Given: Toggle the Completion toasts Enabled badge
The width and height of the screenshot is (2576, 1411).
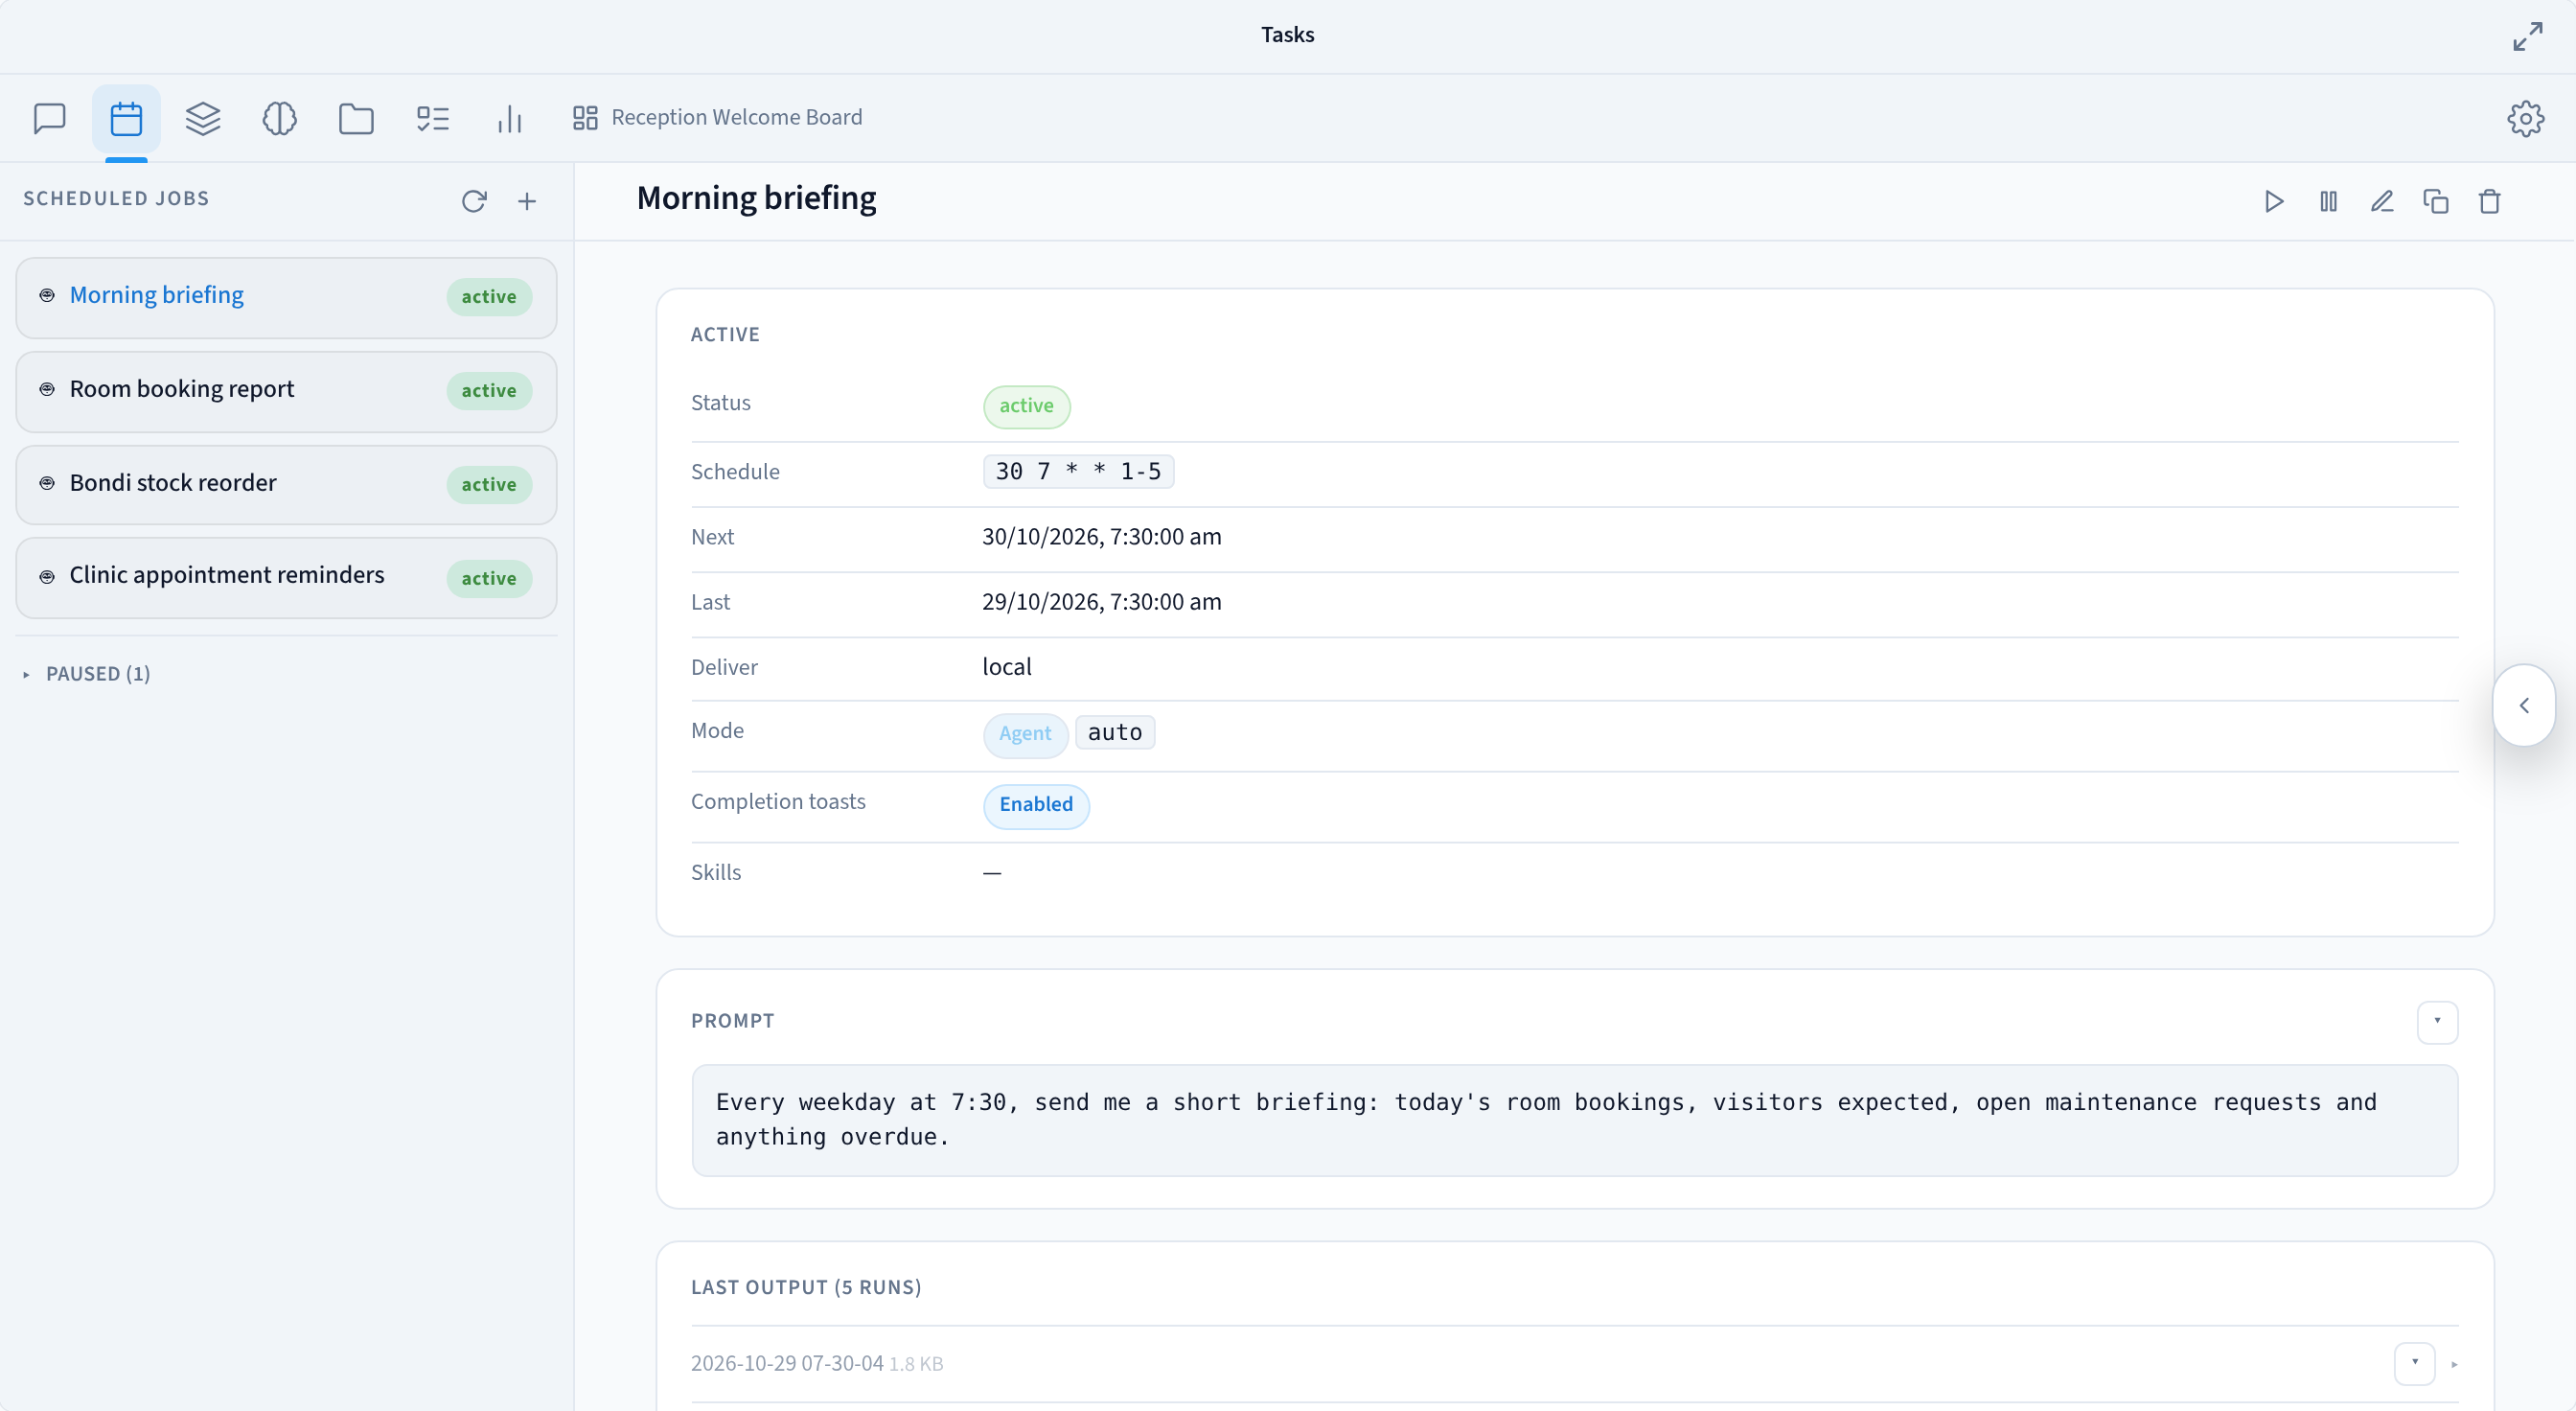Looking at the screenshot, I should coord(1036,805).
